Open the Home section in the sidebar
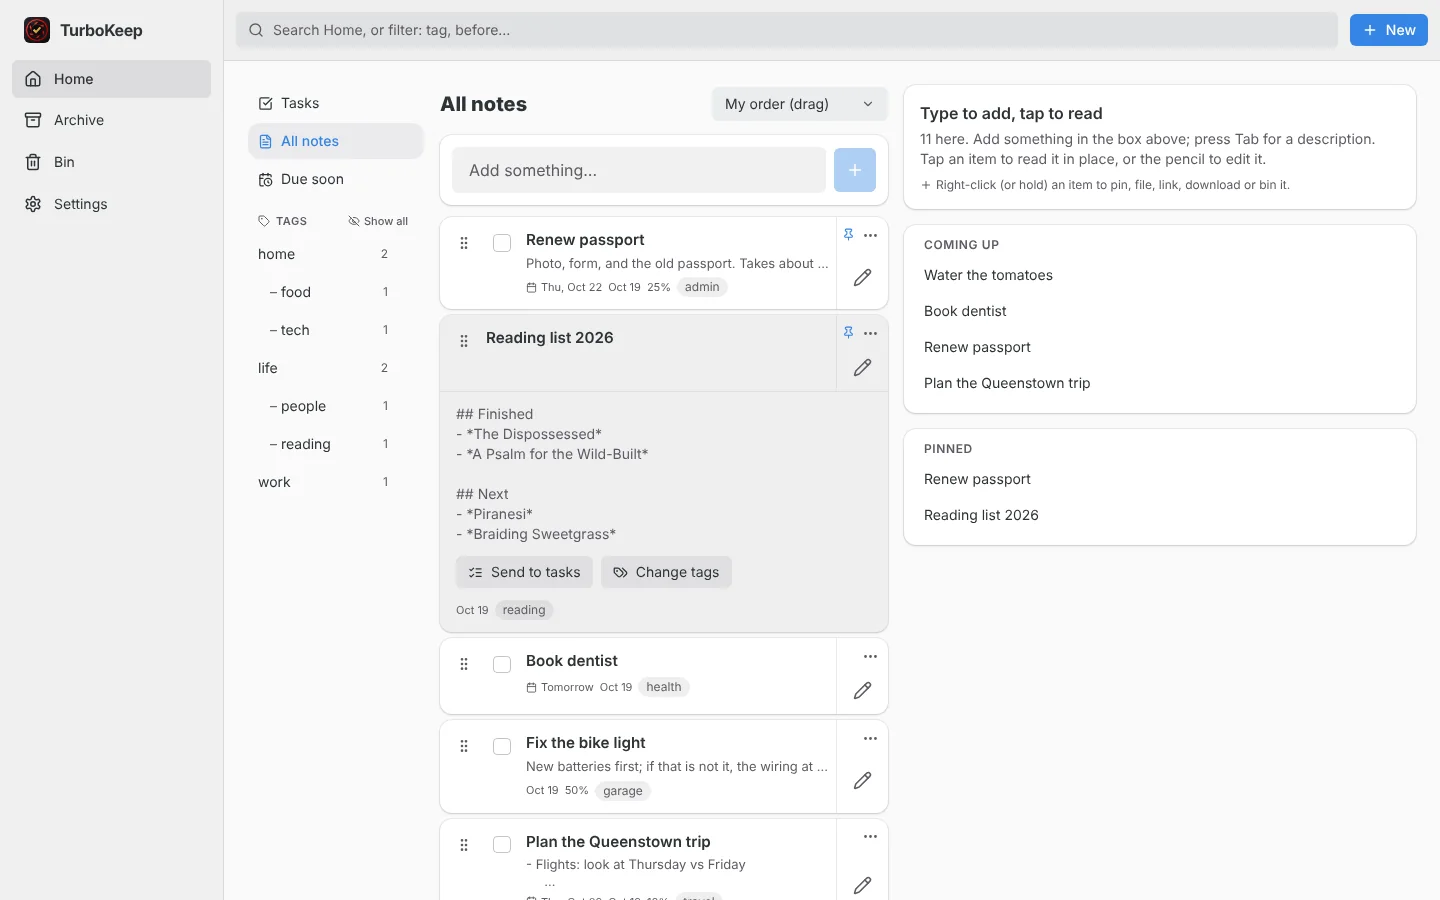The image size is (1440, 900). coord(112,79)
